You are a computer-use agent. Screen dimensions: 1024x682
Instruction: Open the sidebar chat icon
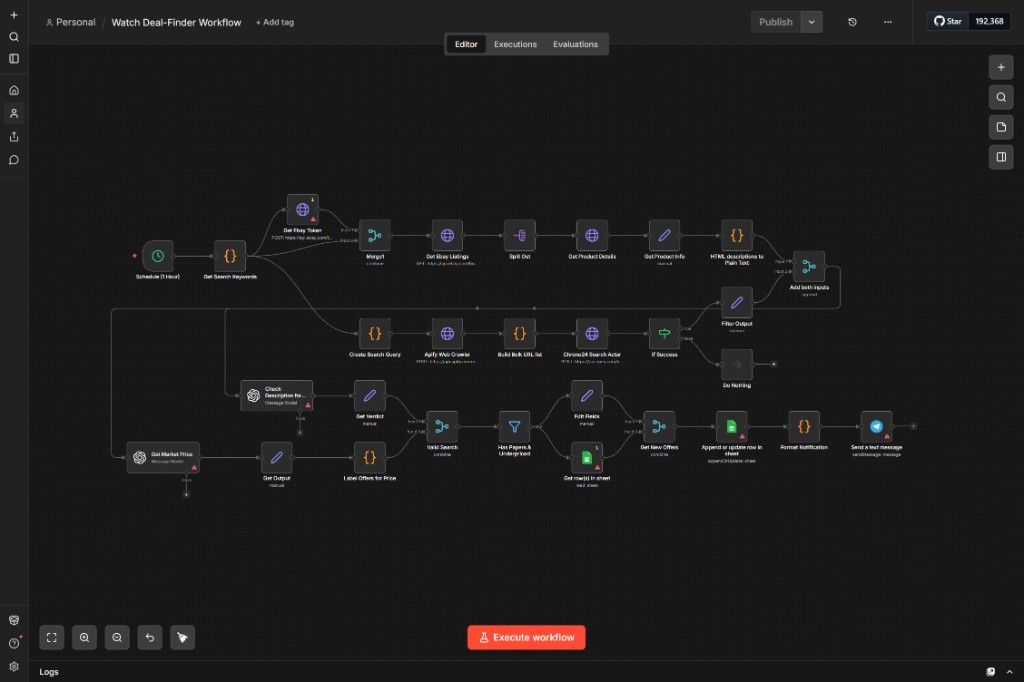tap(14, 160)
